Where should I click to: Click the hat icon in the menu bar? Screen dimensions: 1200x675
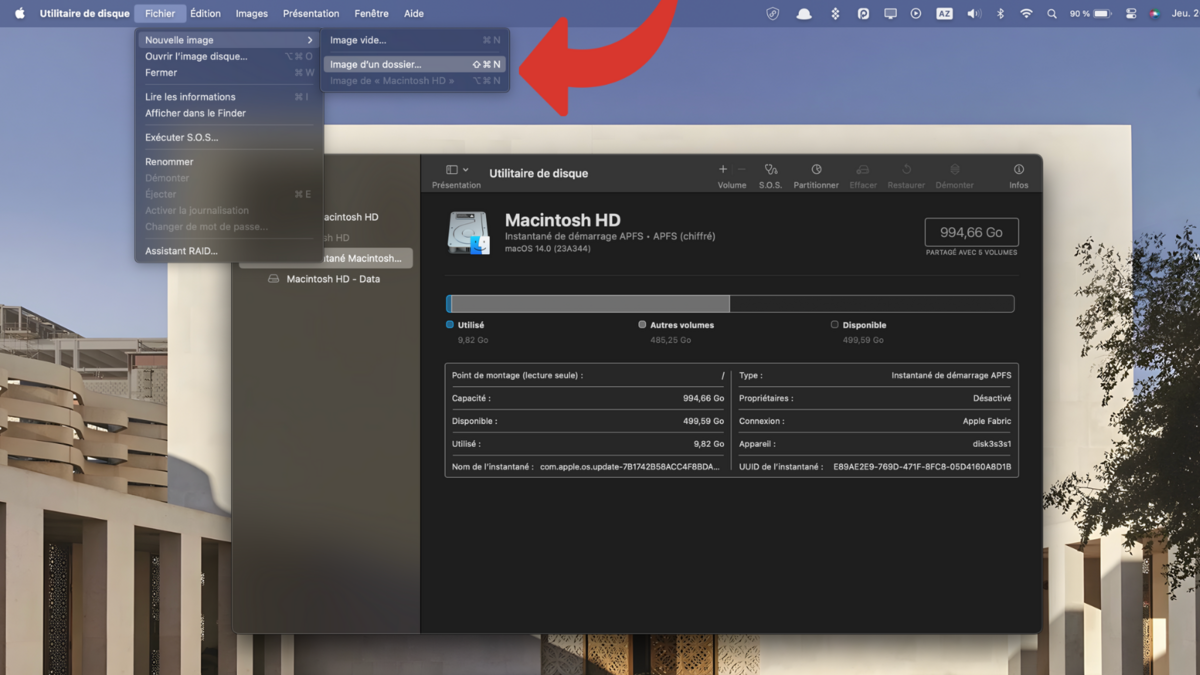click(x=804, y=14)
